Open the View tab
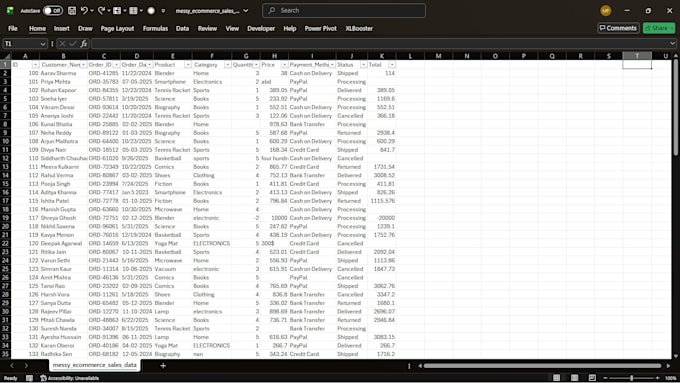This screenshot has height=383, width=680. pos(232,28)
